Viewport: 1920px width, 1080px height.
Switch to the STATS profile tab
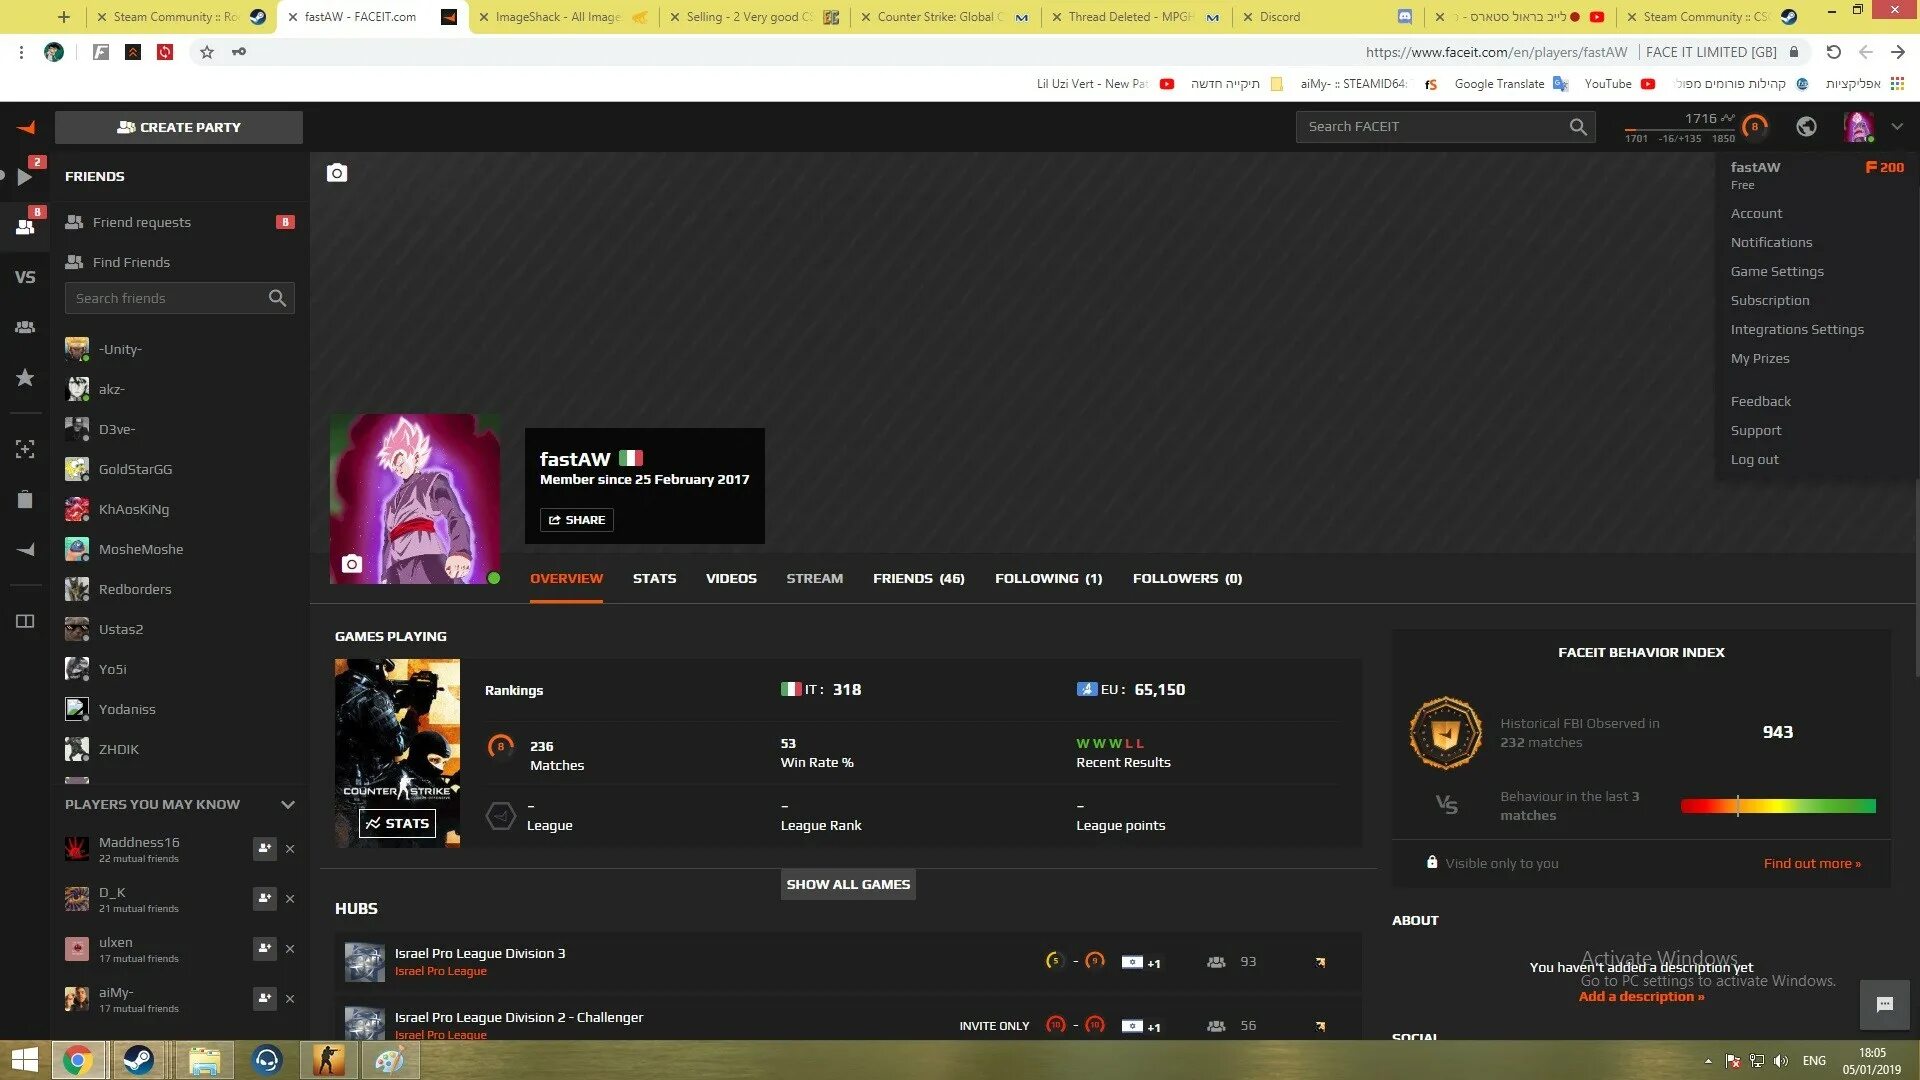click(x=654, y=579)
